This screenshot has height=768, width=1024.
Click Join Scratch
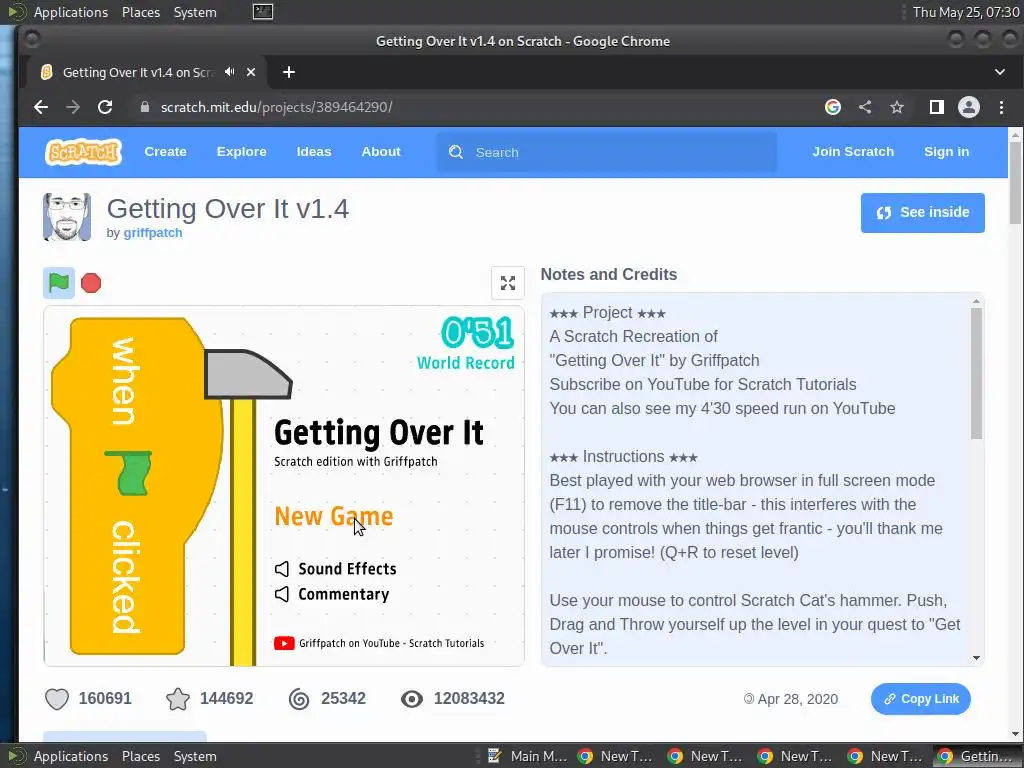click(x=853, y=152)
